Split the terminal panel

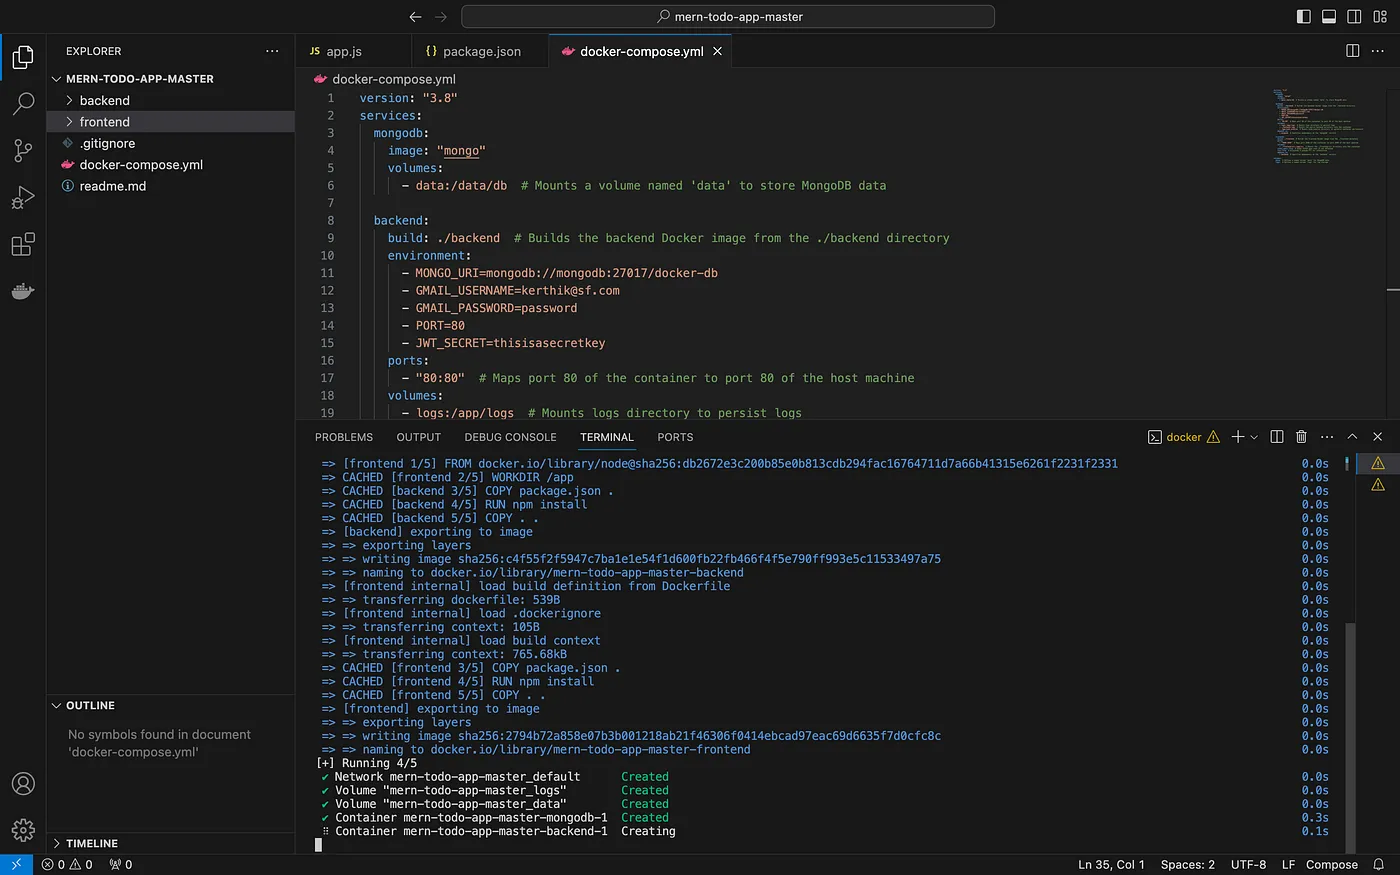1277,437
